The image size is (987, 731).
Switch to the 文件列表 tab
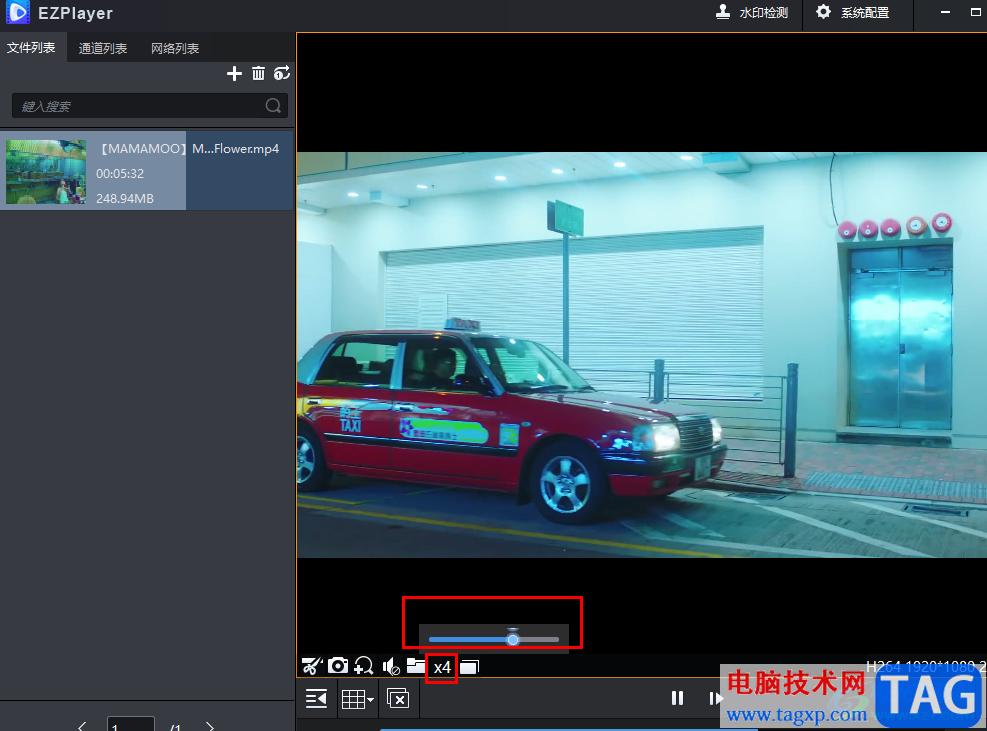point(31,48)
